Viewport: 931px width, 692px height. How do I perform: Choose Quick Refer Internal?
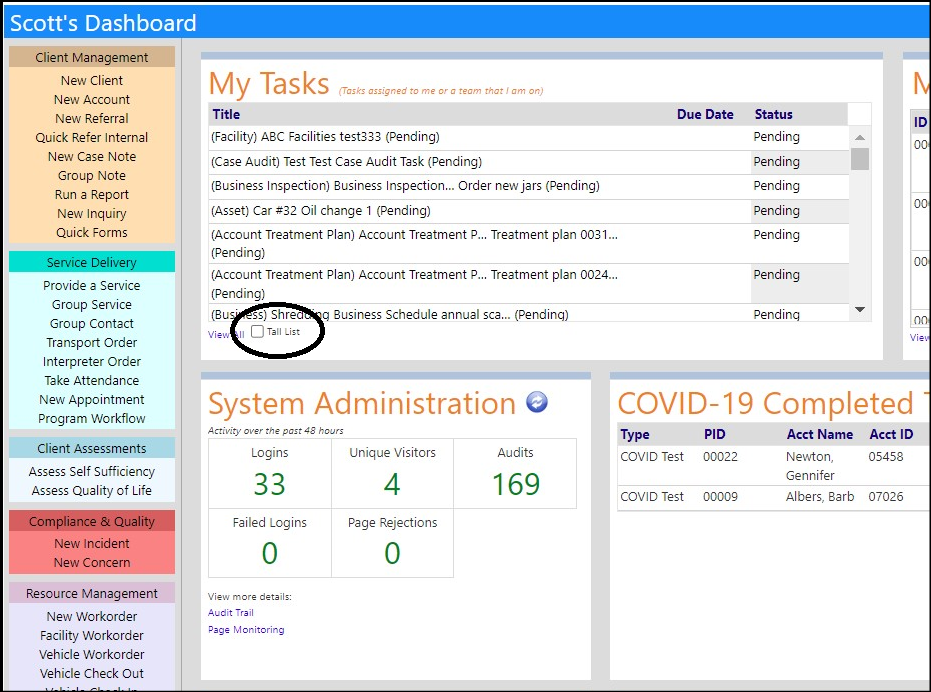[x=92, y=137]
